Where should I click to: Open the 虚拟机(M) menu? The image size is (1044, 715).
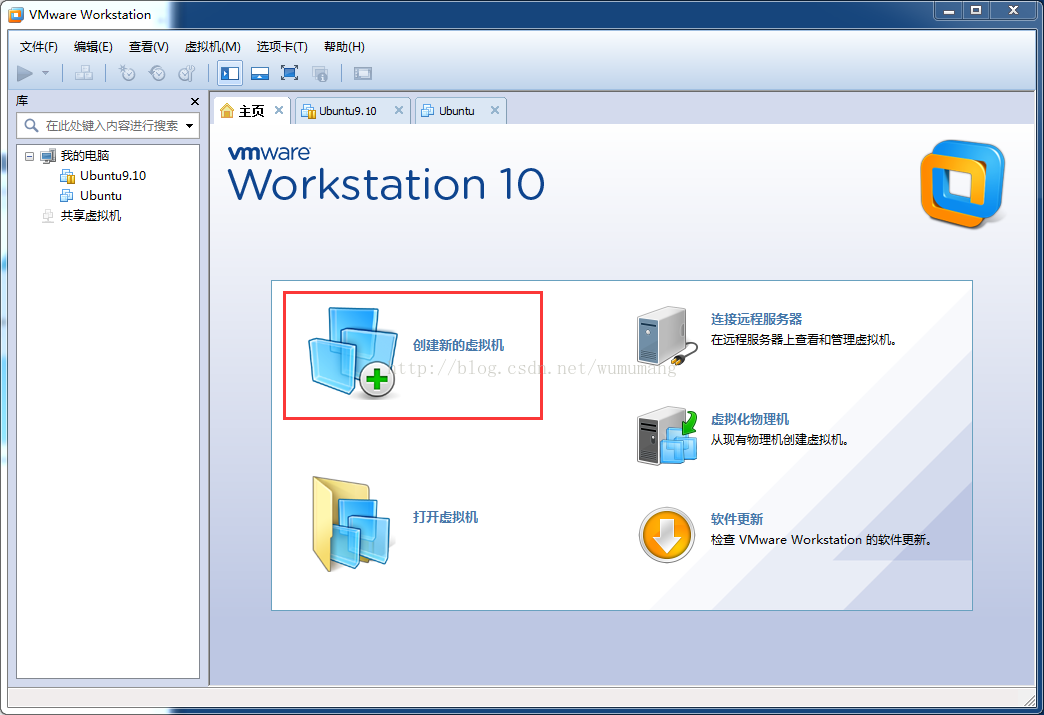coord(212,47)
